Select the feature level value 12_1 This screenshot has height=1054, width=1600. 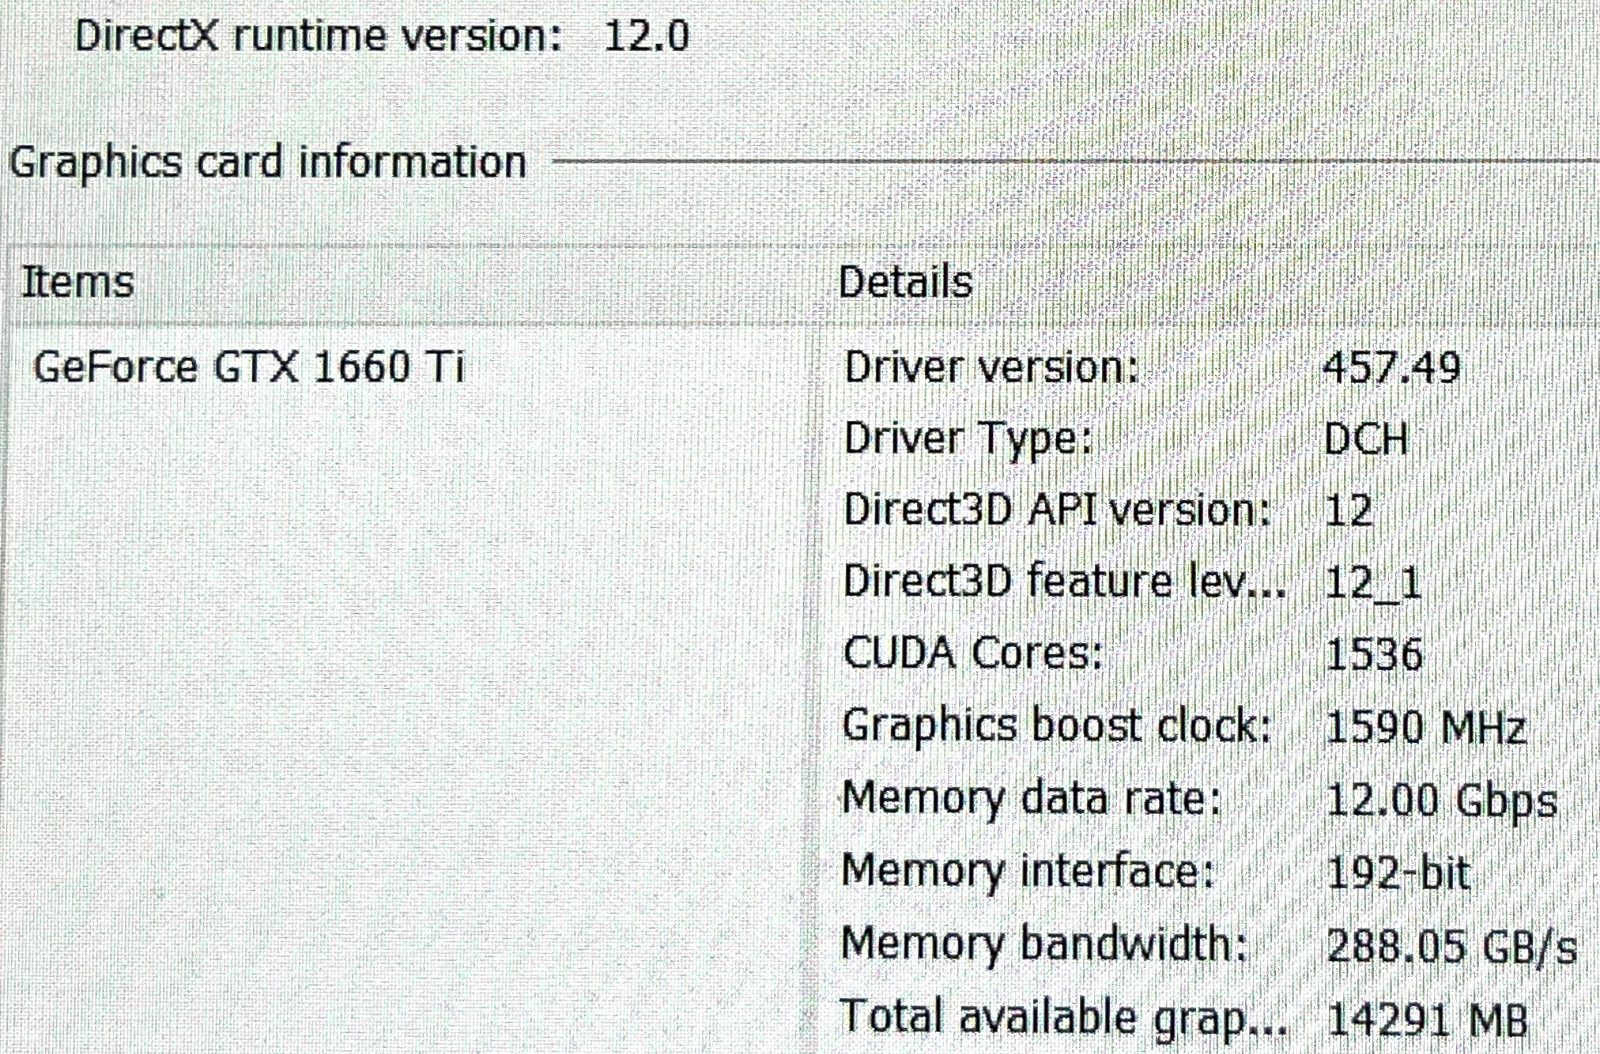1373,583
